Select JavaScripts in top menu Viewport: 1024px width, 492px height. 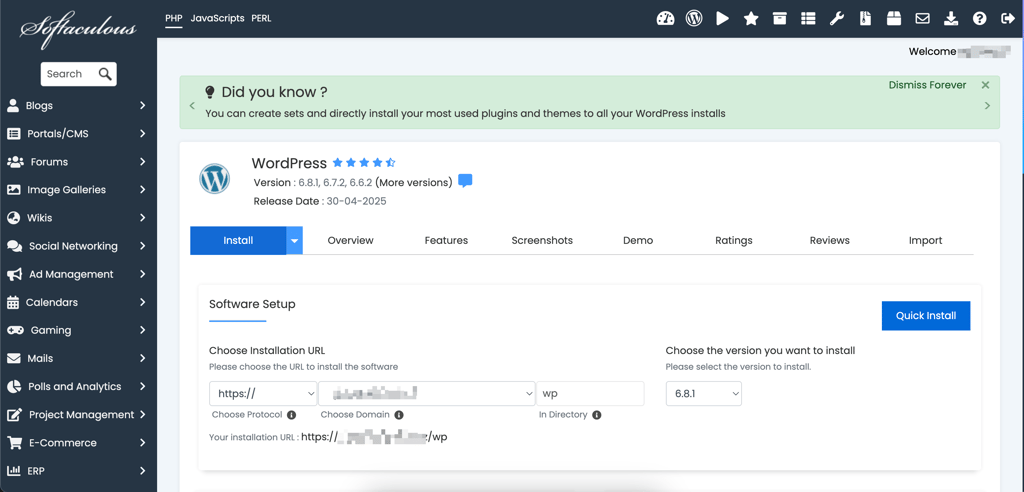[217, 18]
